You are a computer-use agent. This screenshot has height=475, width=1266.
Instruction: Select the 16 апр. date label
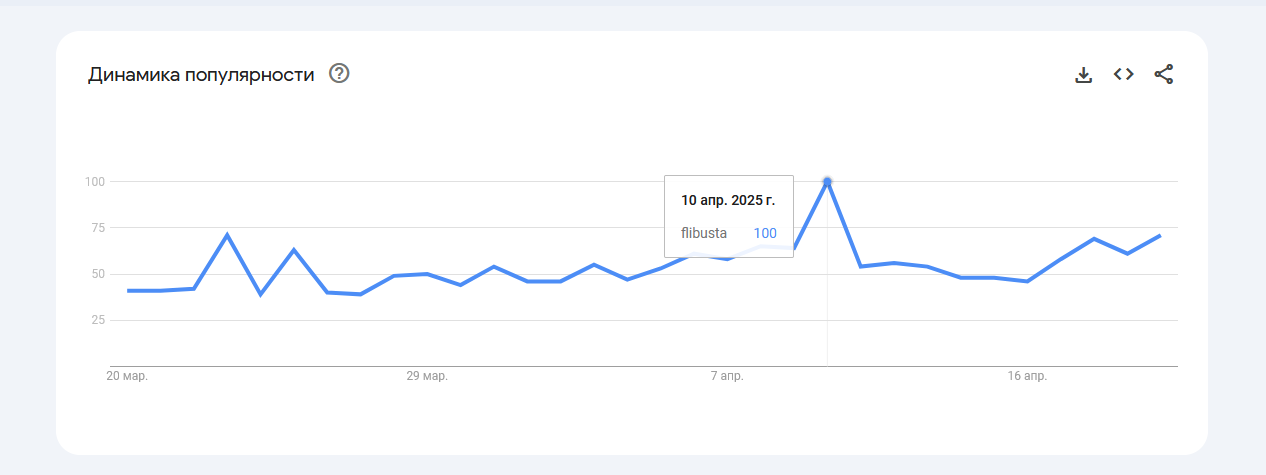1027,377
